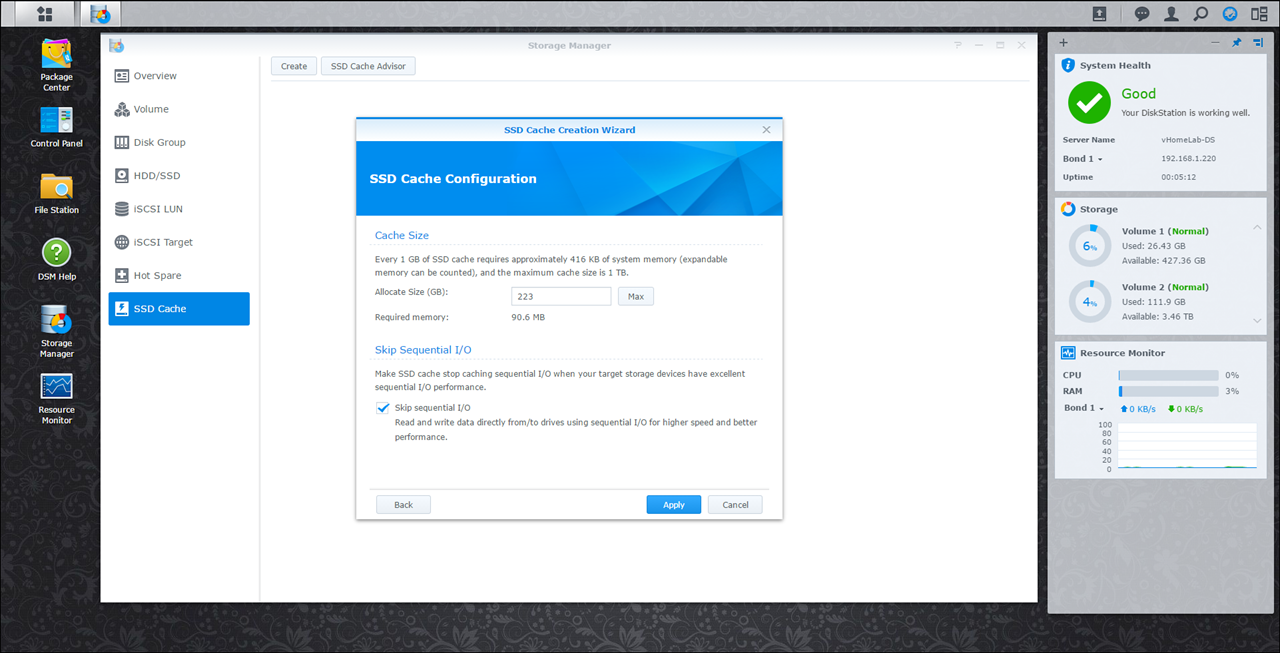Viewport: 1280px width, 653px height.
Task: Switch to the iSCSI LUN section
Action: [x=158, y=209]
